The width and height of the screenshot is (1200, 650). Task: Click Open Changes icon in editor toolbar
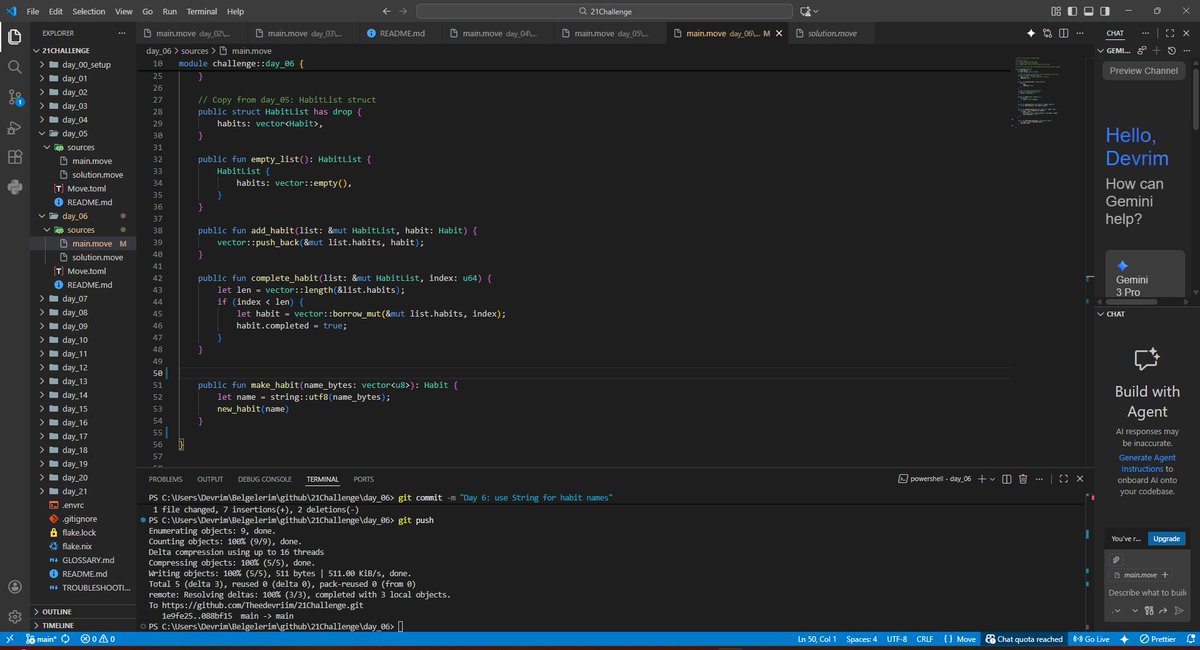(1048, 33)
